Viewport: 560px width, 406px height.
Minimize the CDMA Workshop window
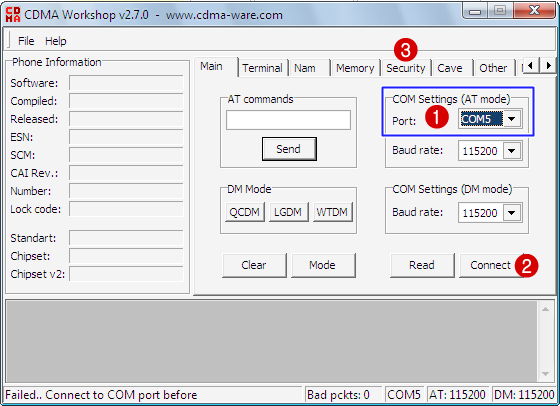click(475, 11)
